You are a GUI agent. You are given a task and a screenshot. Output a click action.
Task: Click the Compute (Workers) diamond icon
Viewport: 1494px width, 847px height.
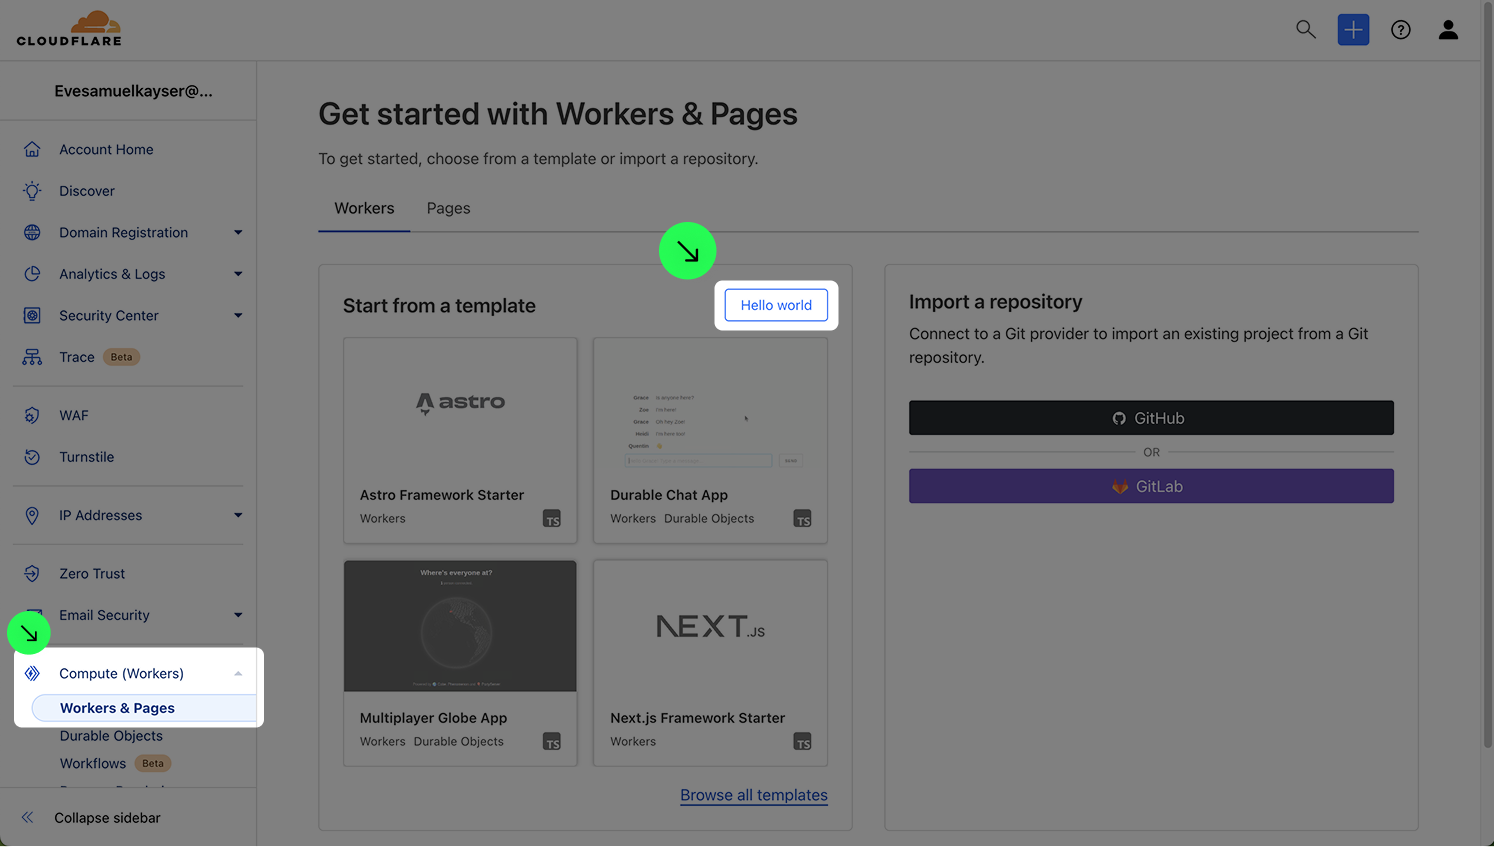pyautogui.click(x=32, y=673)
